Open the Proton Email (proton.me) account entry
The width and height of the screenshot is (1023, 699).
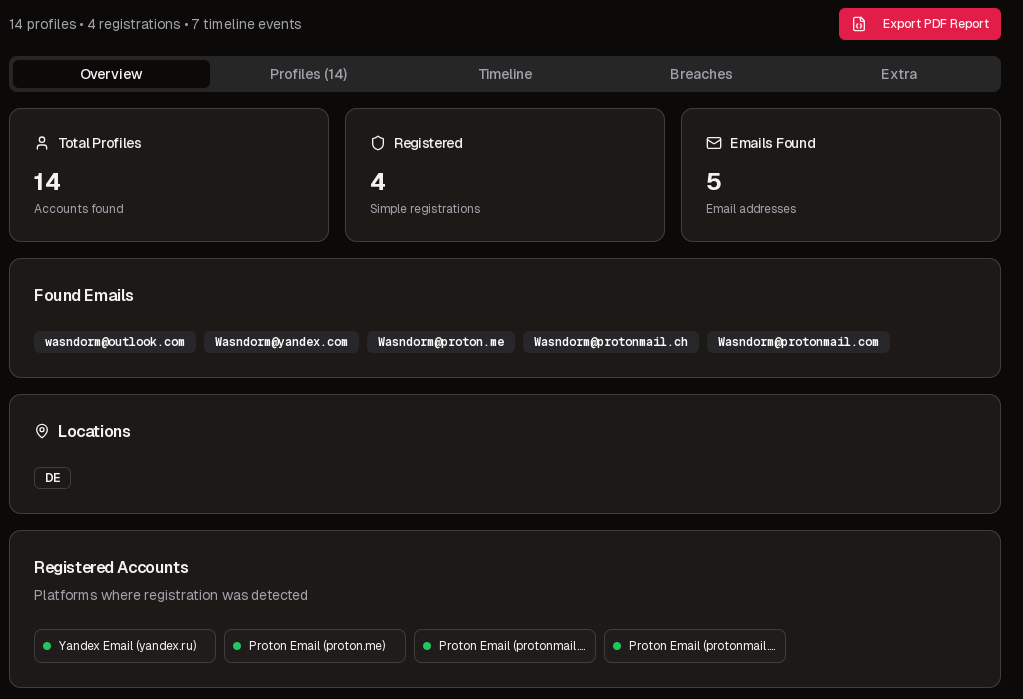pyautogui.click(x=315, y=646)
